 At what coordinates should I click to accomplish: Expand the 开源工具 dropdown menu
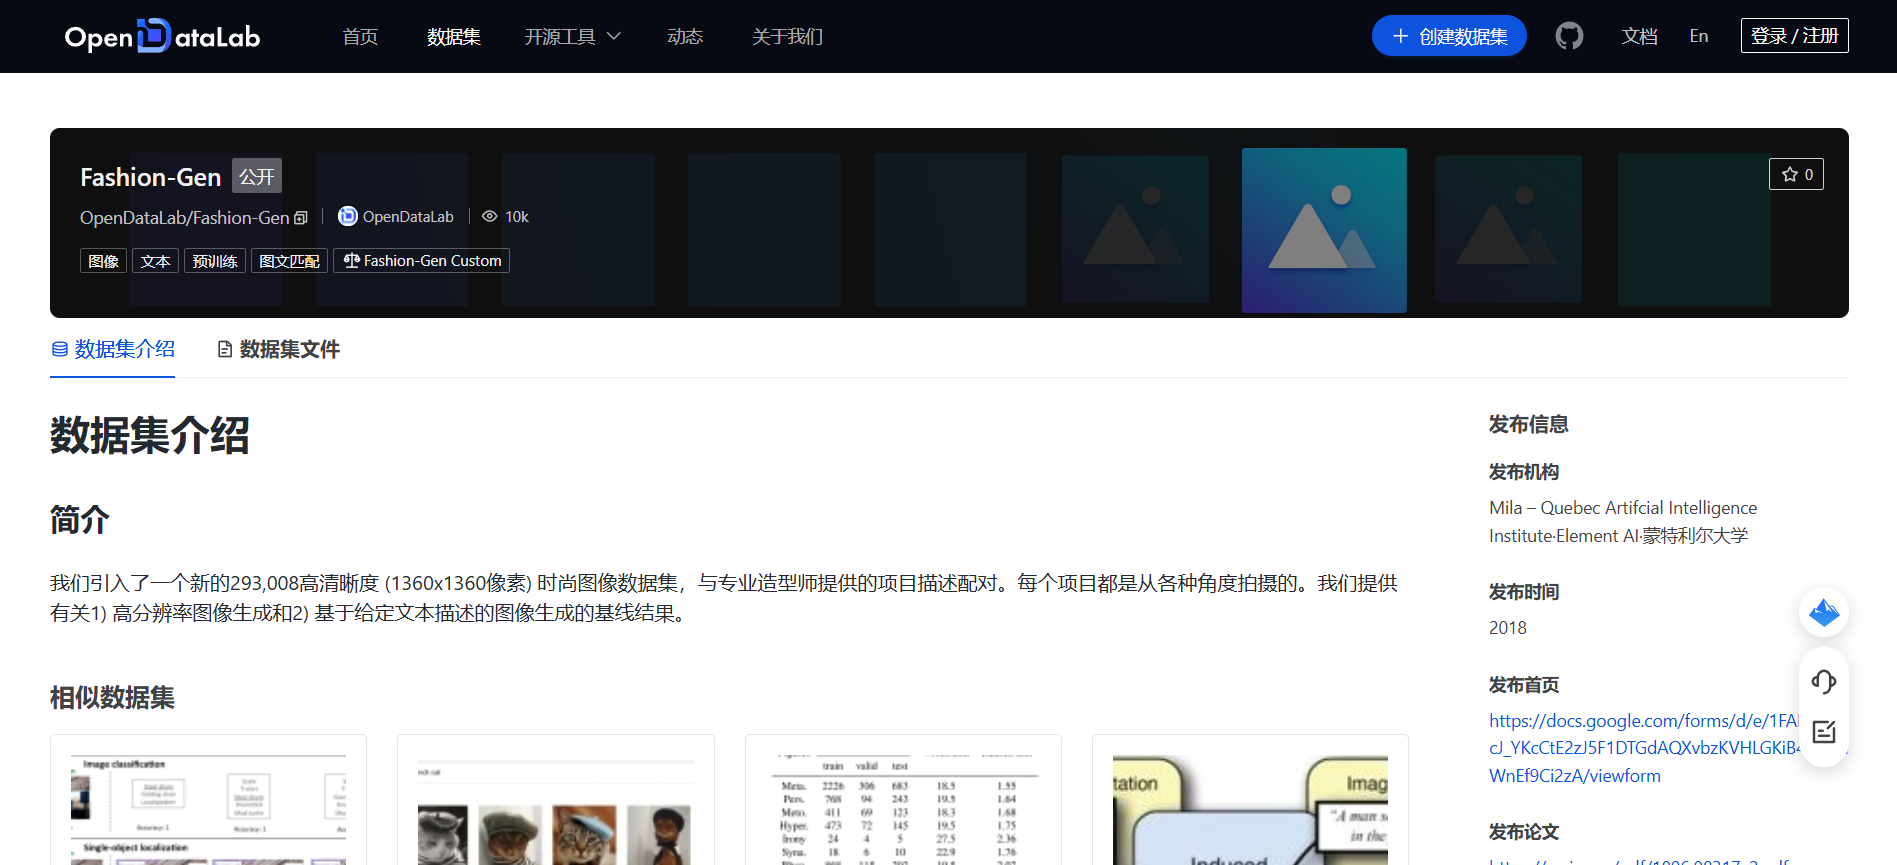[573, 36]
